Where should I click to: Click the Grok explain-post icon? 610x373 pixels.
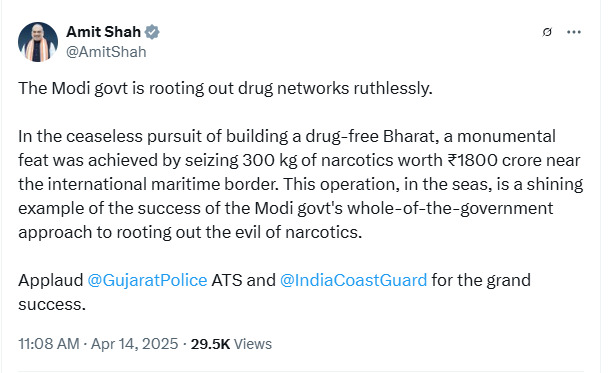pyautogui.click(x=547, y=32)
